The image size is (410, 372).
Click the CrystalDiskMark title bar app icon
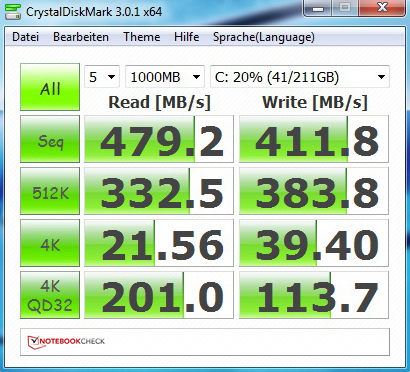point(13,12)
